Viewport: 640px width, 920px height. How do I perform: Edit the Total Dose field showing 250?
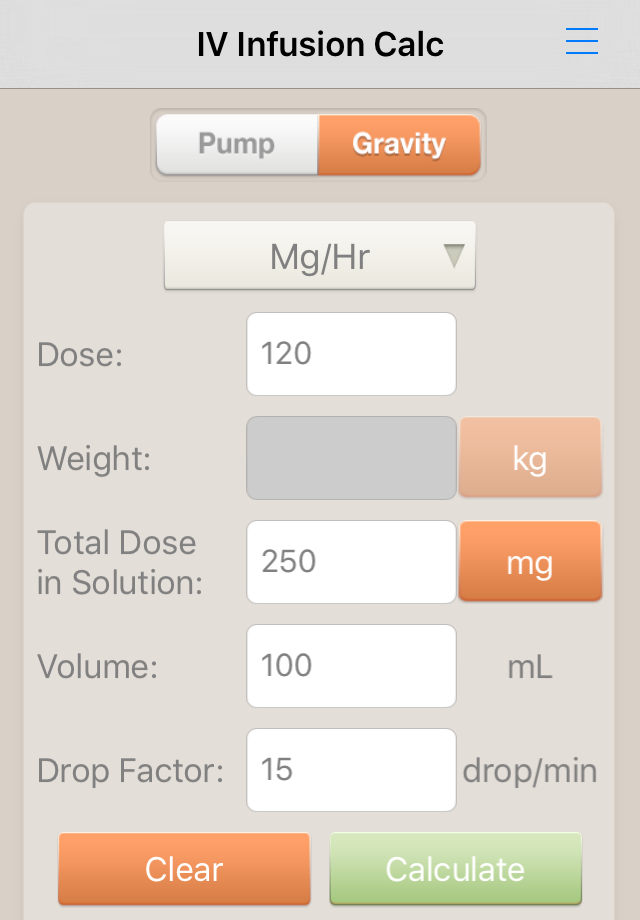tap(351, 562)
